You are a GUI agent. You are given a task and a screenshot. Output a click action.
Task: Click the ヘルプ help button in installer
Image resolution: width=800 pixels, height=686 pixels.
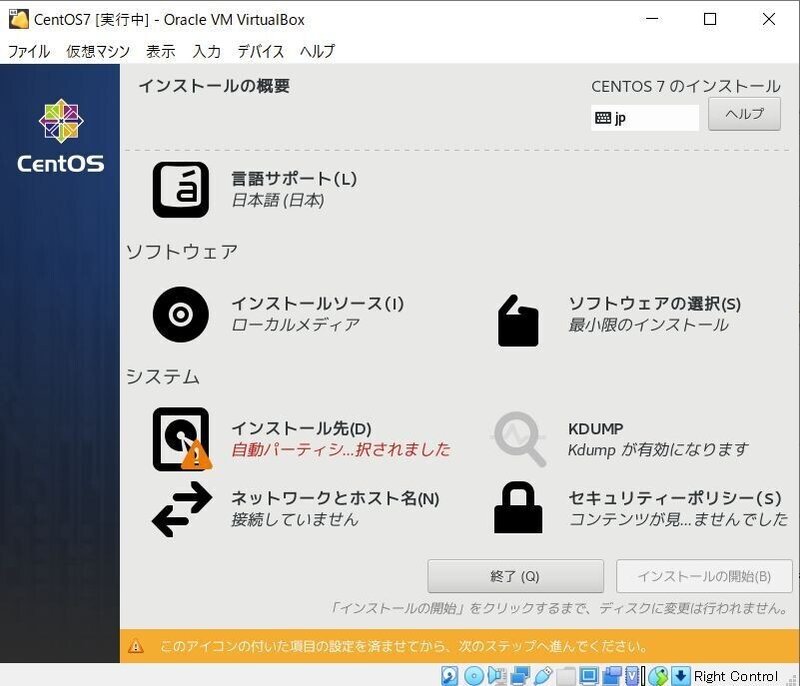[x=744, y=114]
